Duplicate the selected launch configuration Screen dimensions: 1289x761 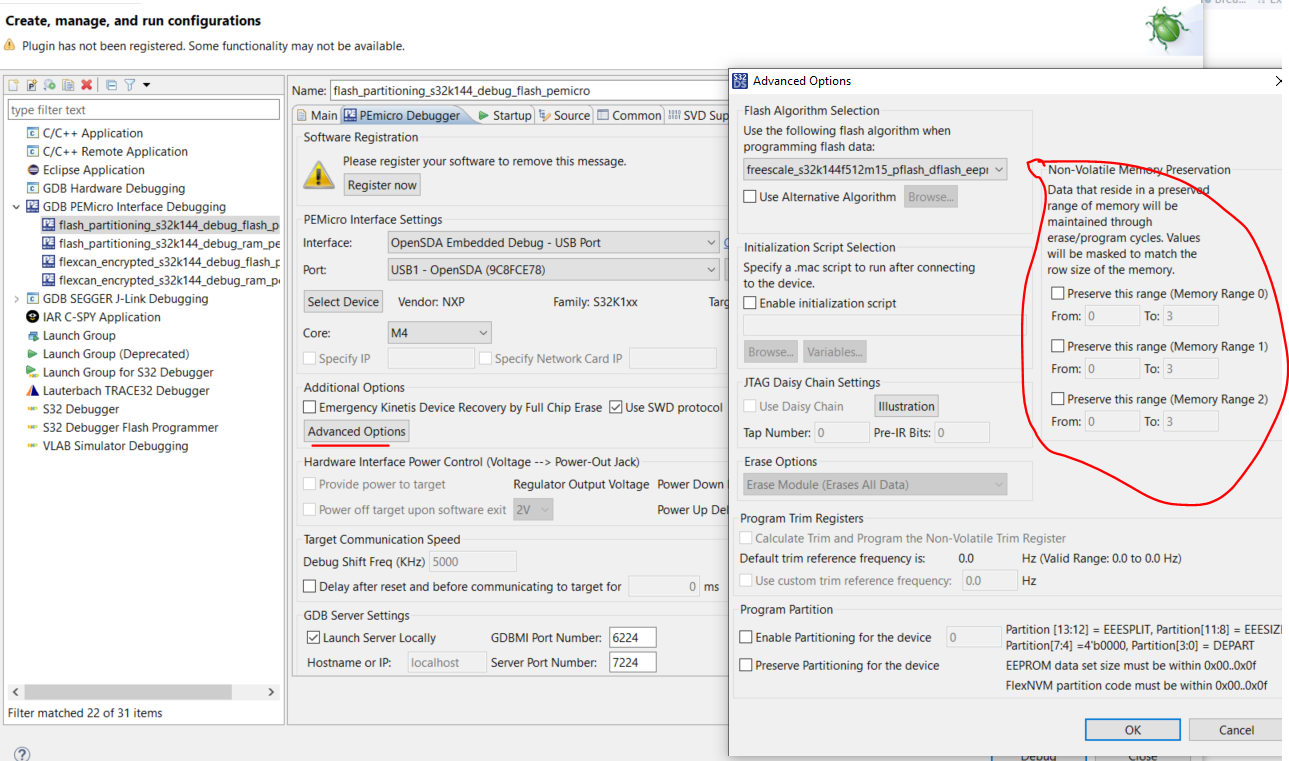(x=68, y=85)
